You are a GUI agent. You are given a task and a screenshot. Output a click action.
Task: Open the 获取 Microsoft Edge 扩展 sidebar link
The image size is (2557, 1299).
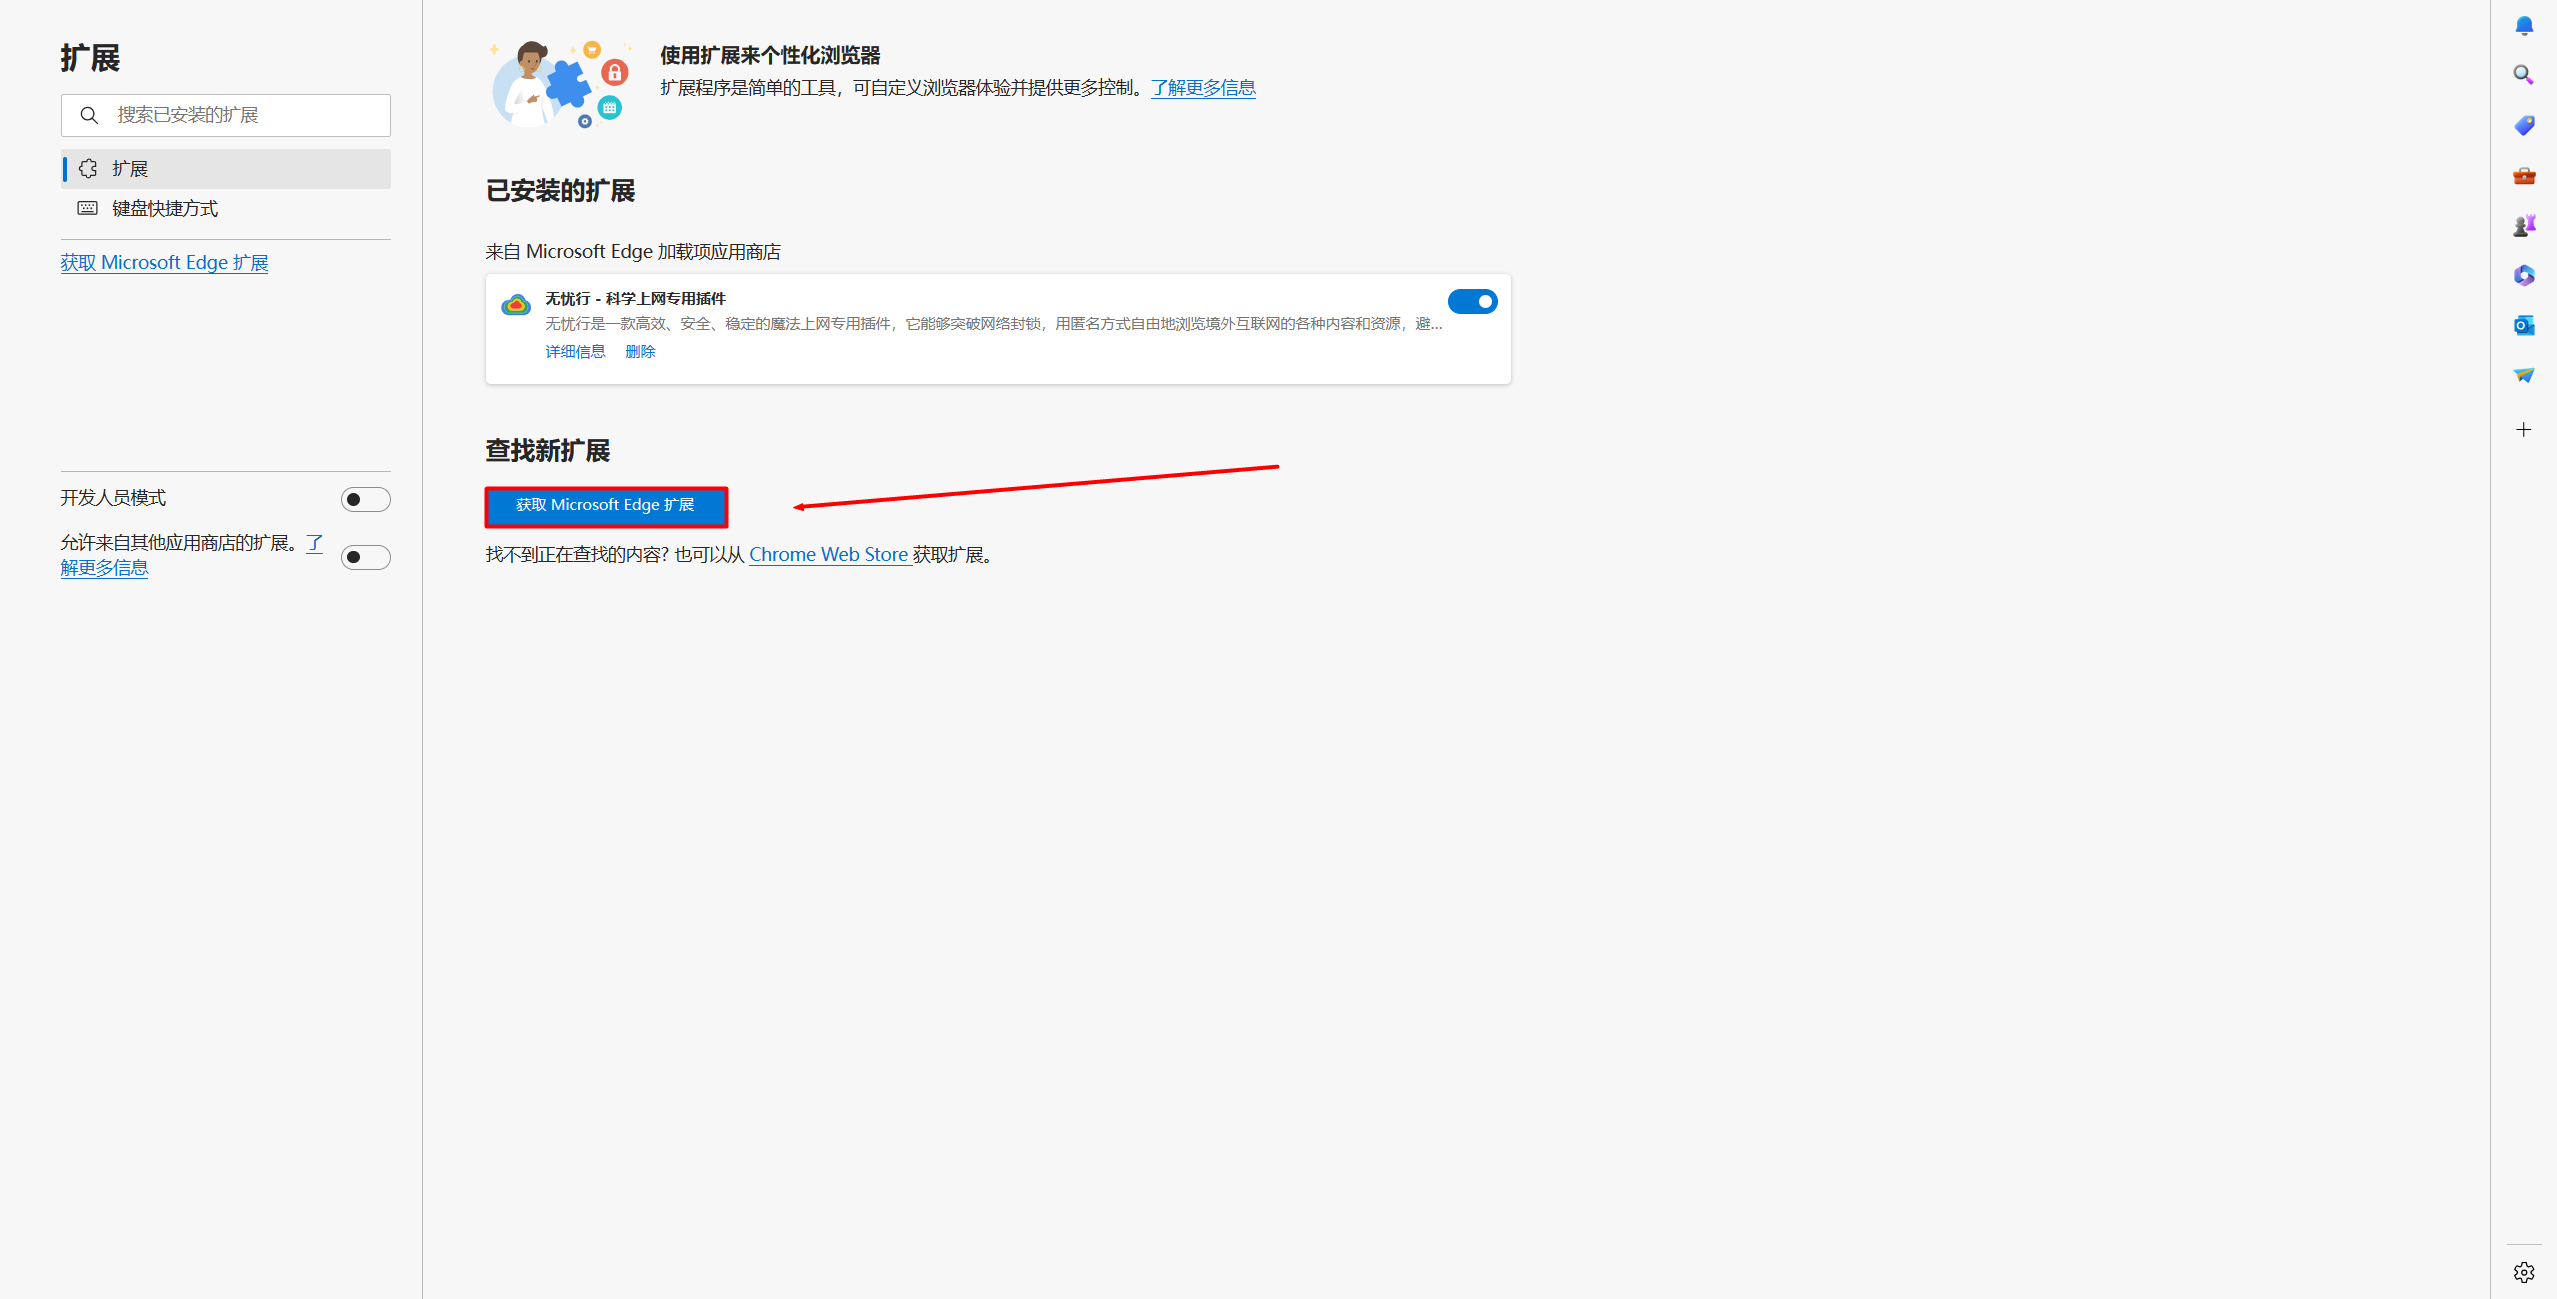point(164,263)
